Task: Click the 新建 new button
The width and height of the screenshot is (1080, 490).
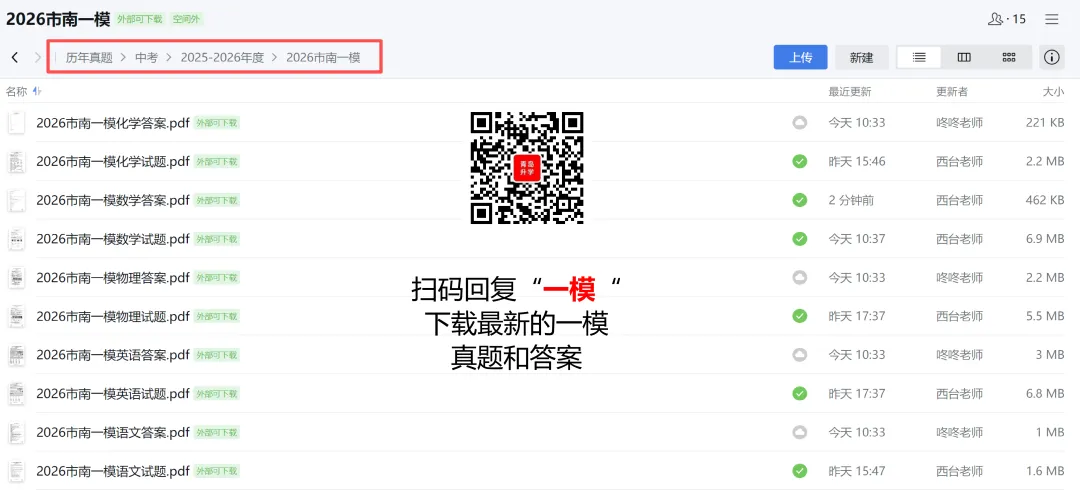Action: click(x=862, y=57)
